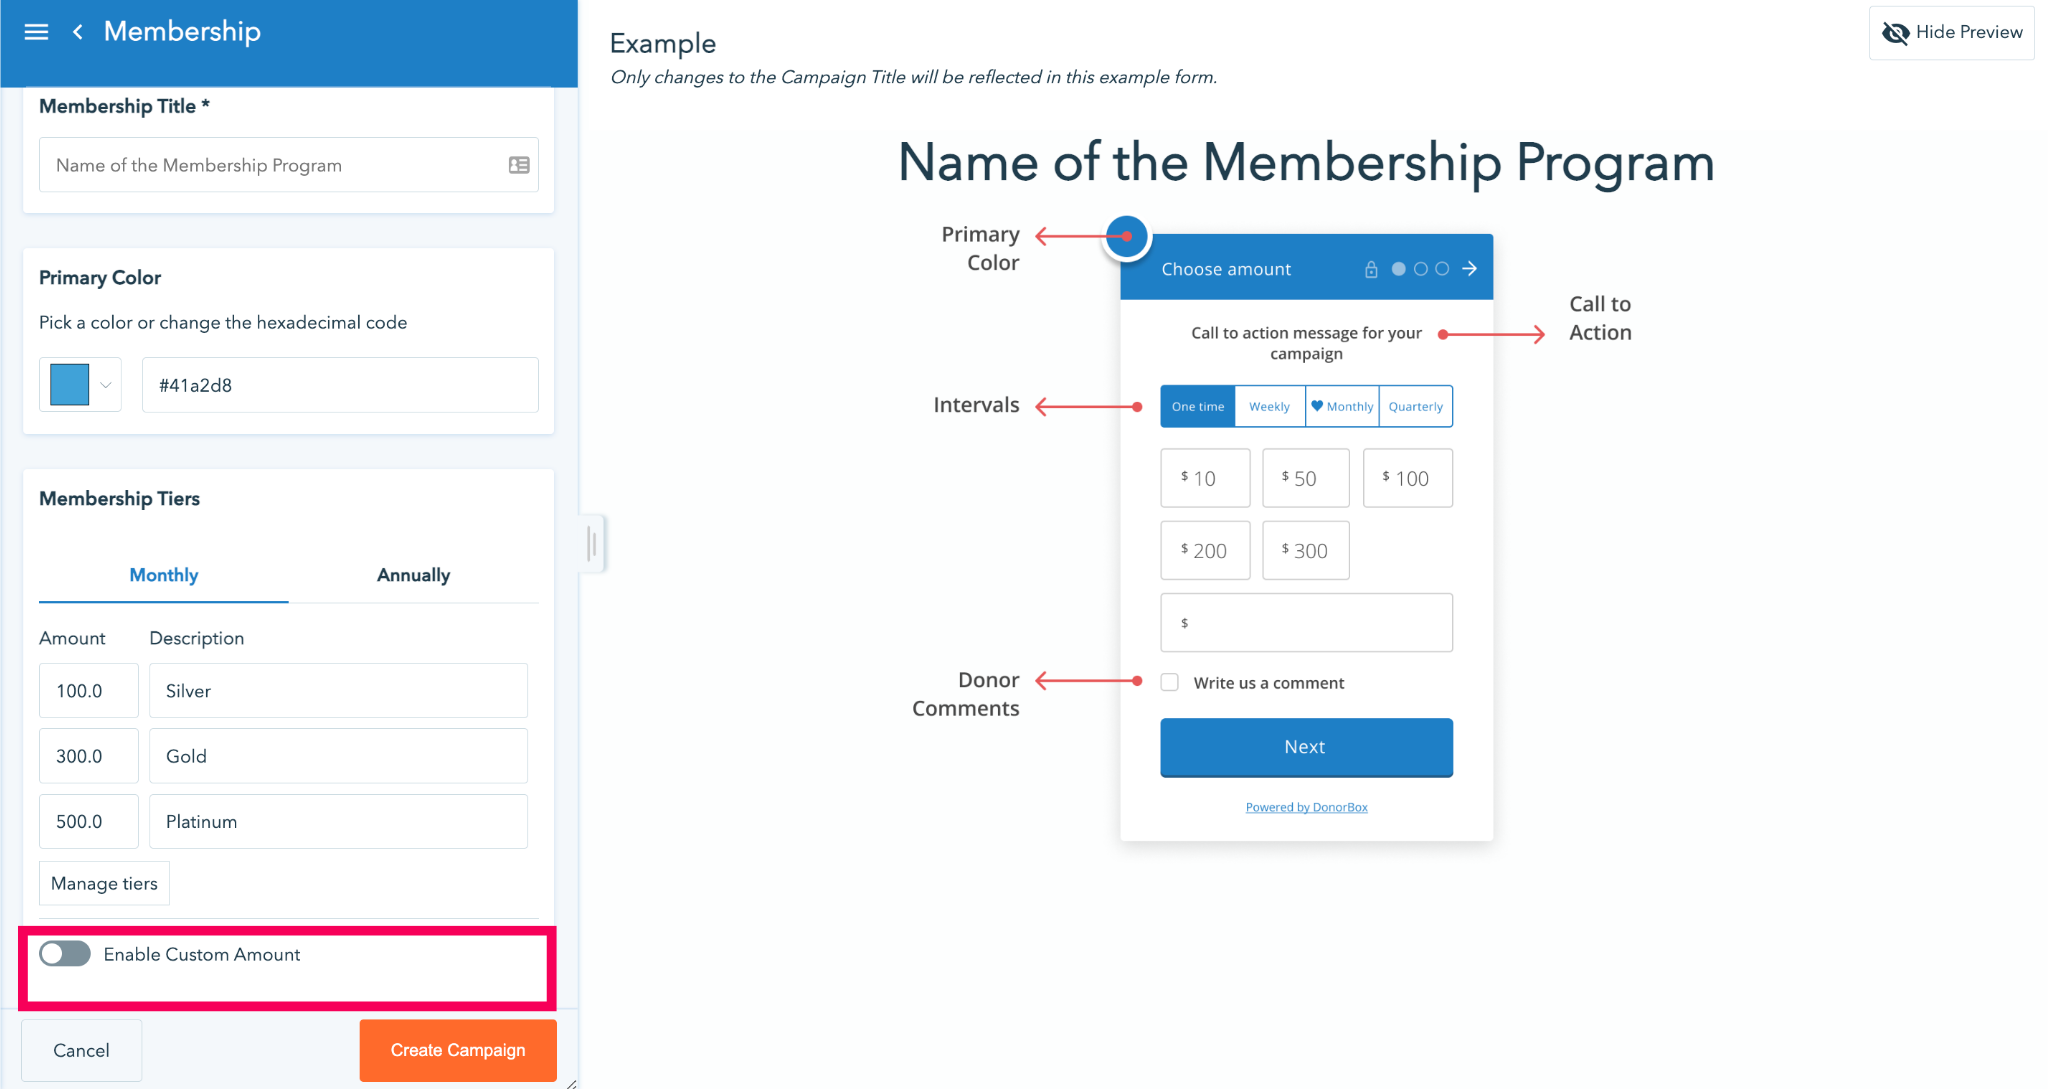Click the crossed-eye Hide Preview icon
The width and height of the screenshot is (2048, 1089).
1895,33
